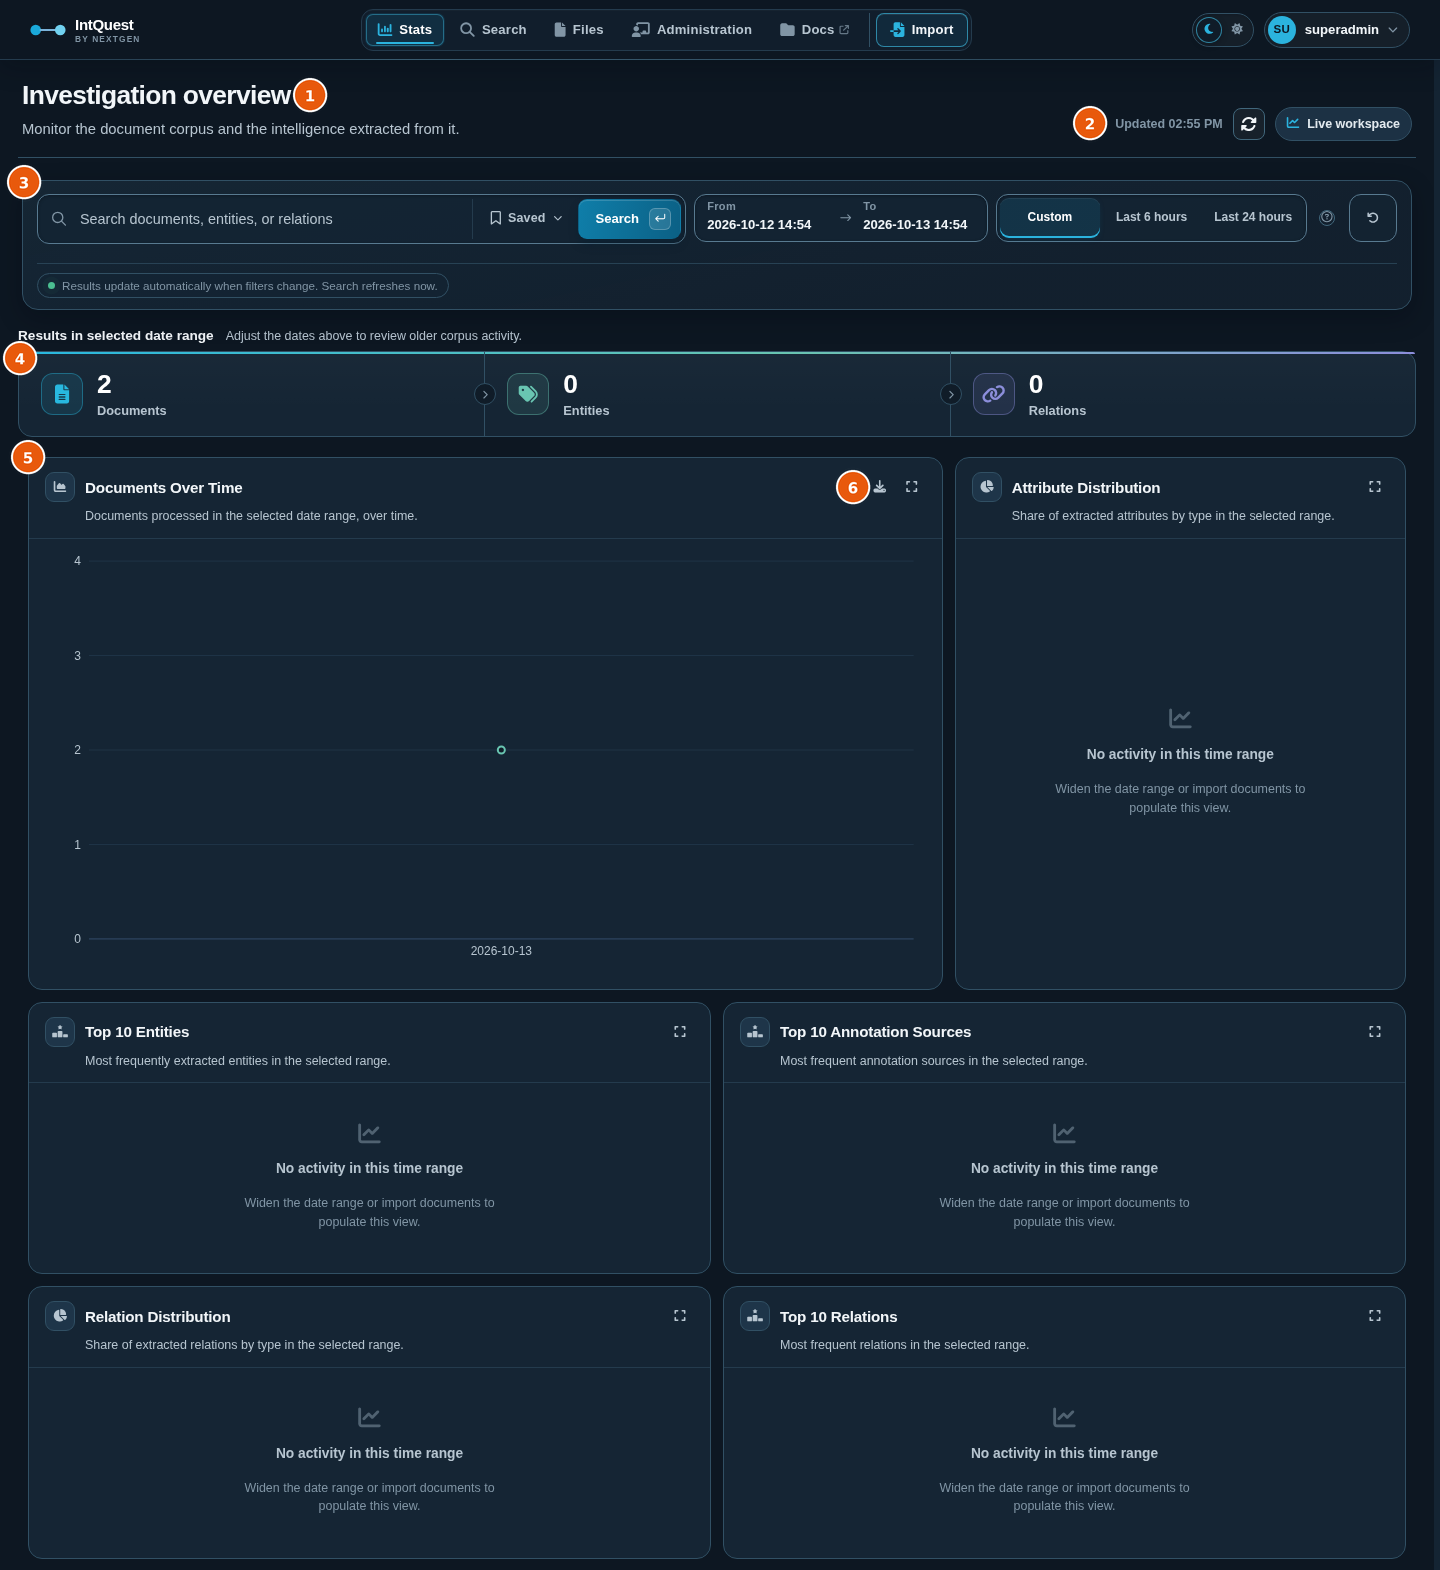1440x1570 pixels.
Task: Click the refresh icon beside Updated 02:55 PM
Action: pos(1249,124)
